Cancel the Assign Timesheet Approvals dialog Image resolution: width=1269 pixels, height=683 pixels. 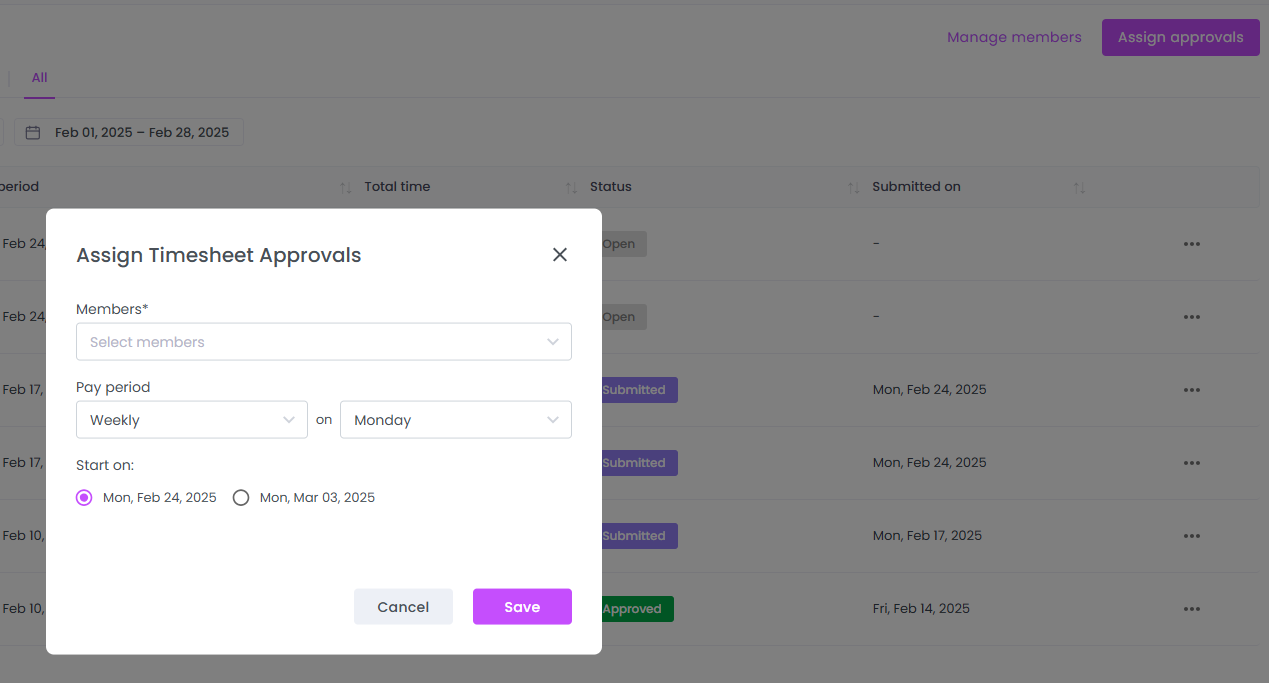[403, 606]
